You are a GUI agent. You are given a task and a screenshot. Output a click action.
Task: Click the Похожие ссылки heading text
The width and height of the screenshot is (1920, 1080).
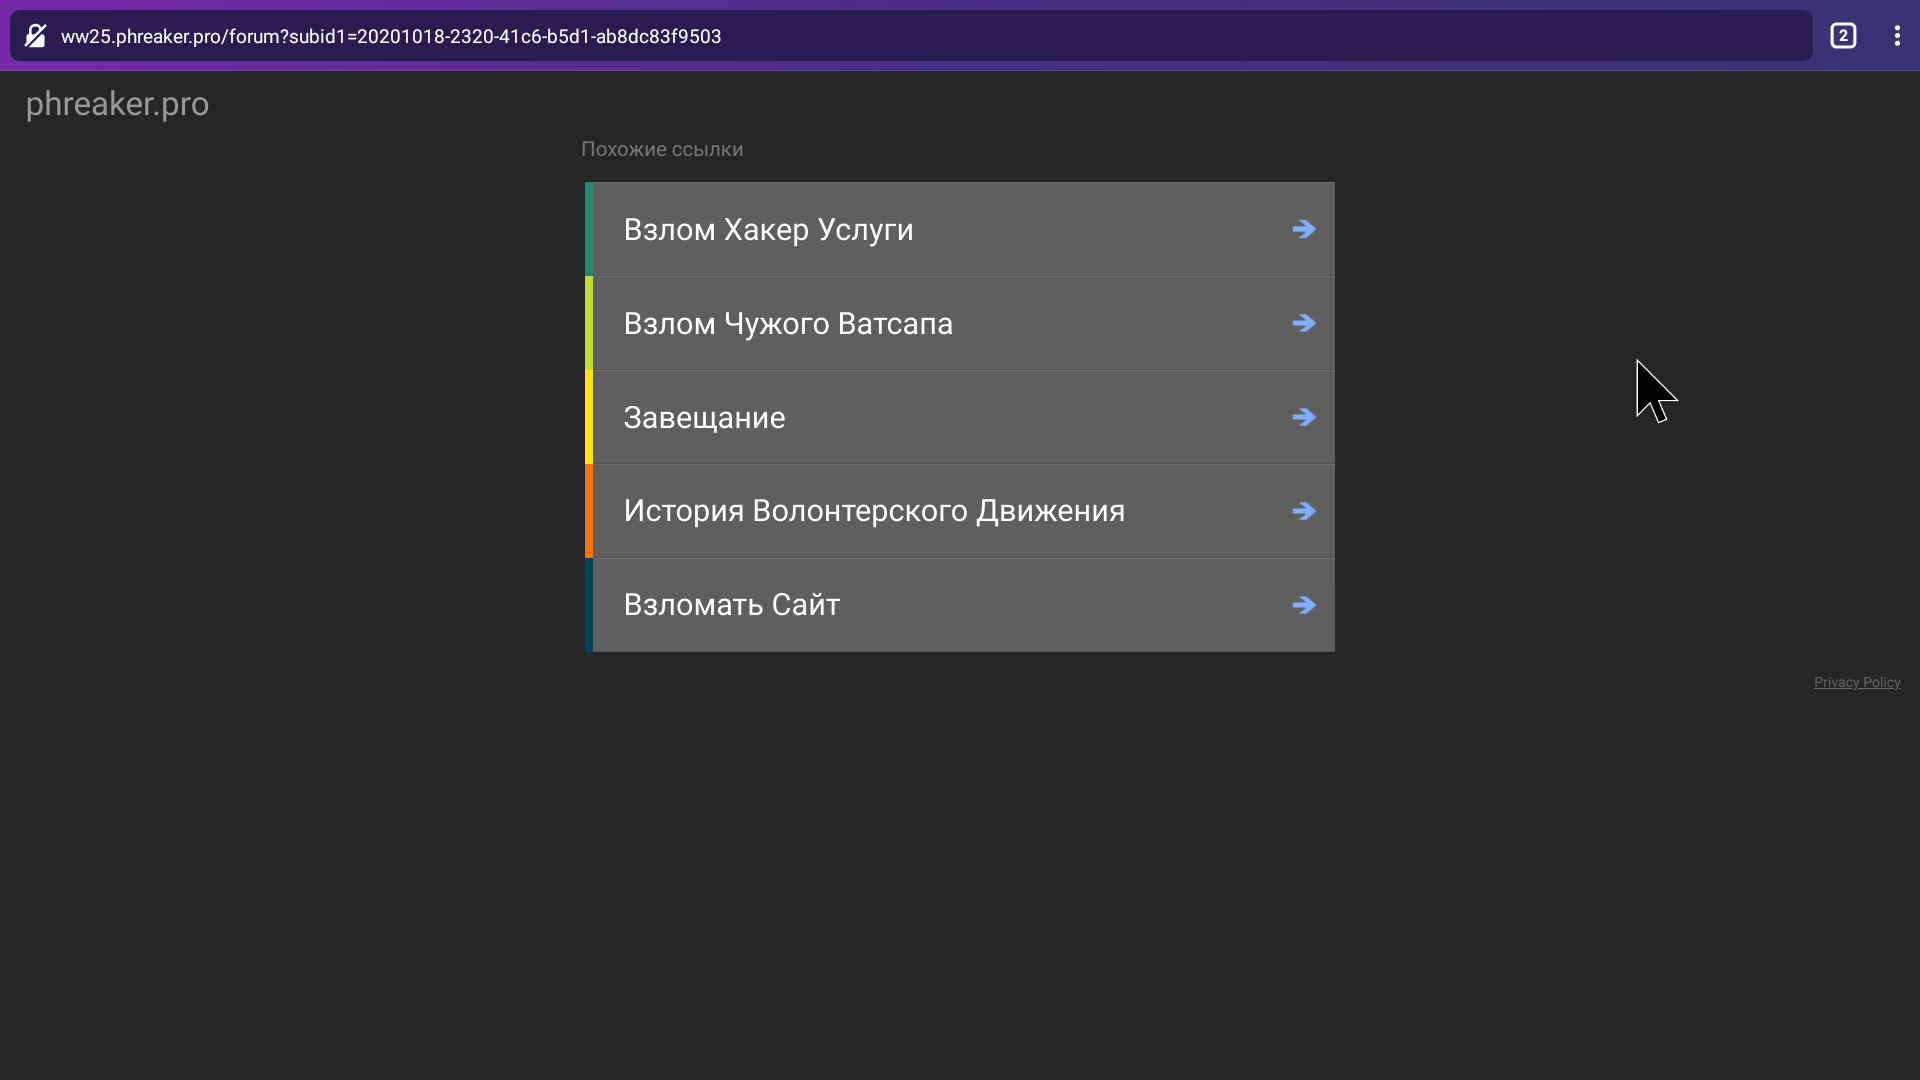pos(662,149)
